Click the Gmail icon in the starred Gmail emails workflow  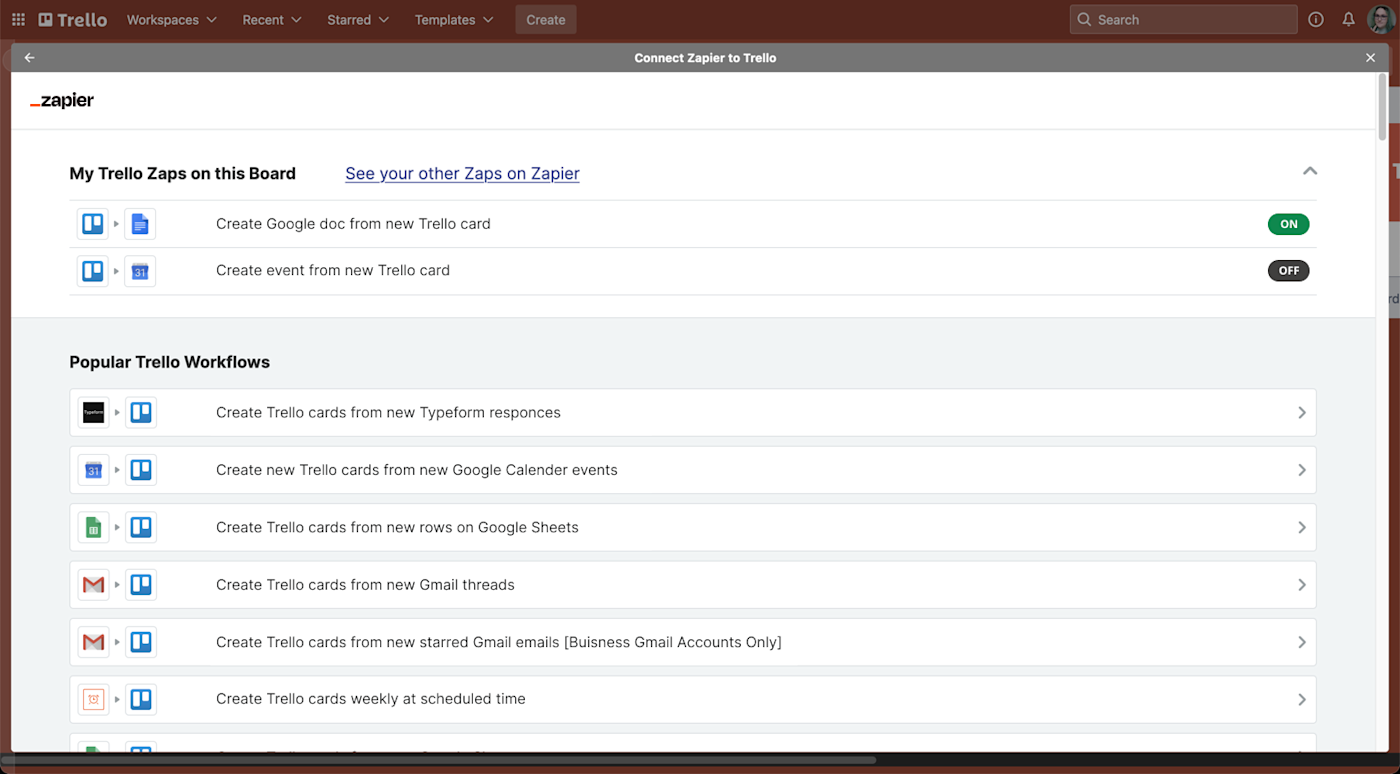[x=94, y=642]
